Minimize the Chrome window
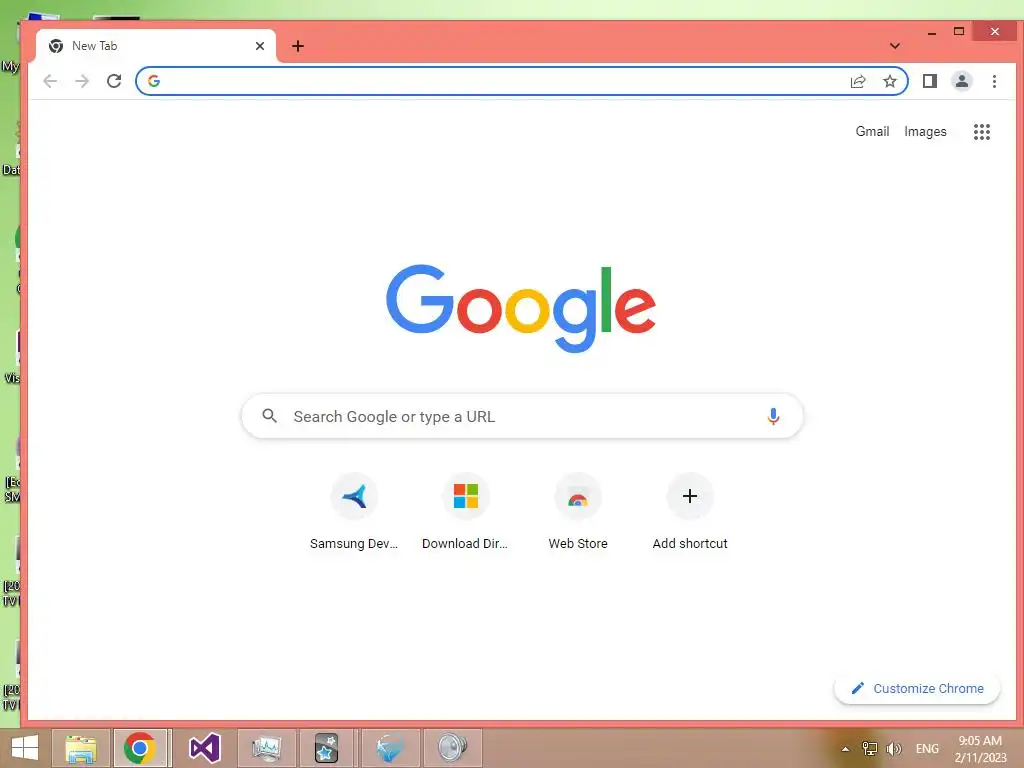This screenshot has width=1024, height=768. pos(932,31)
